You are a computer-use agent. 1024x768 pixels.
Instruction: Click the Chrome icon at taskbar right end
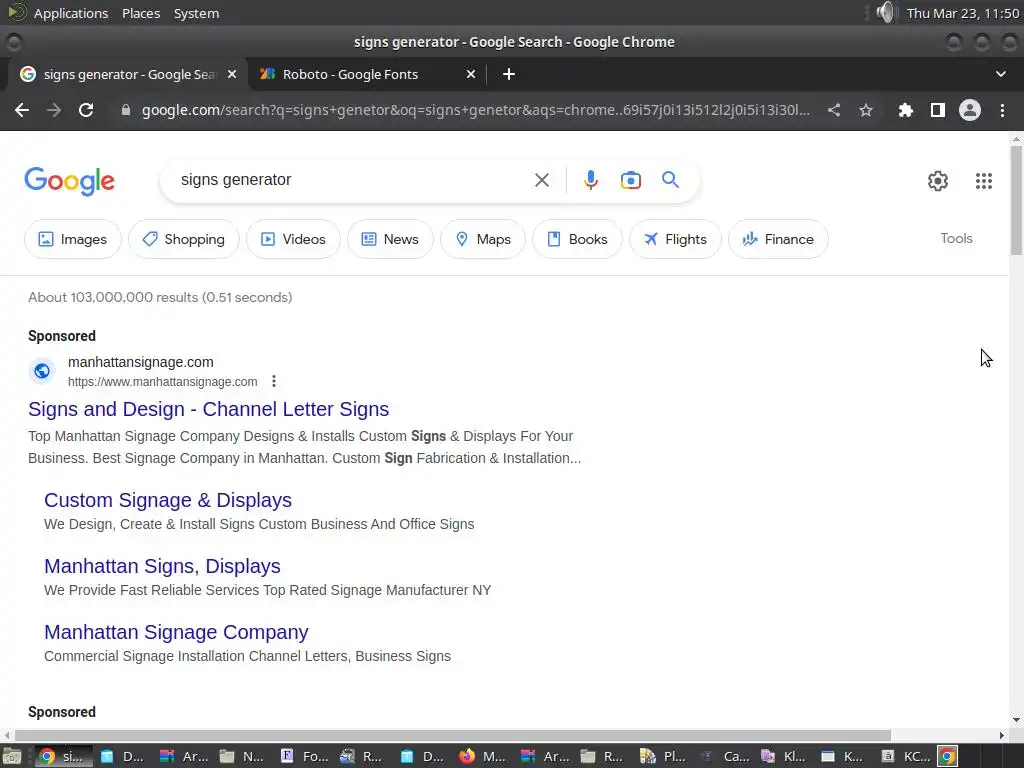pyautogui.click(x=948, y=756)
